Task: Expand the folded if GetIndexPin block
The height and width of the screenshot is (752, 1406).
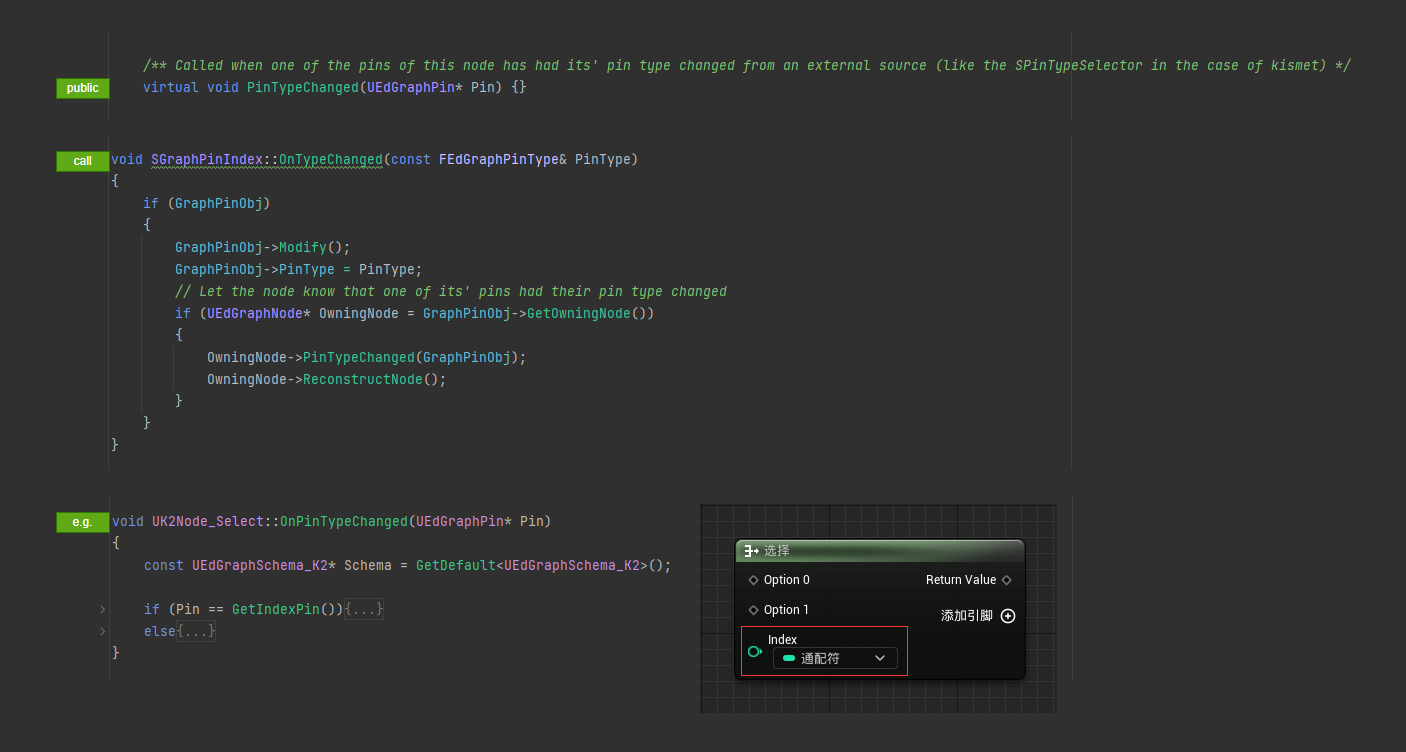Action: coord(102,609)
